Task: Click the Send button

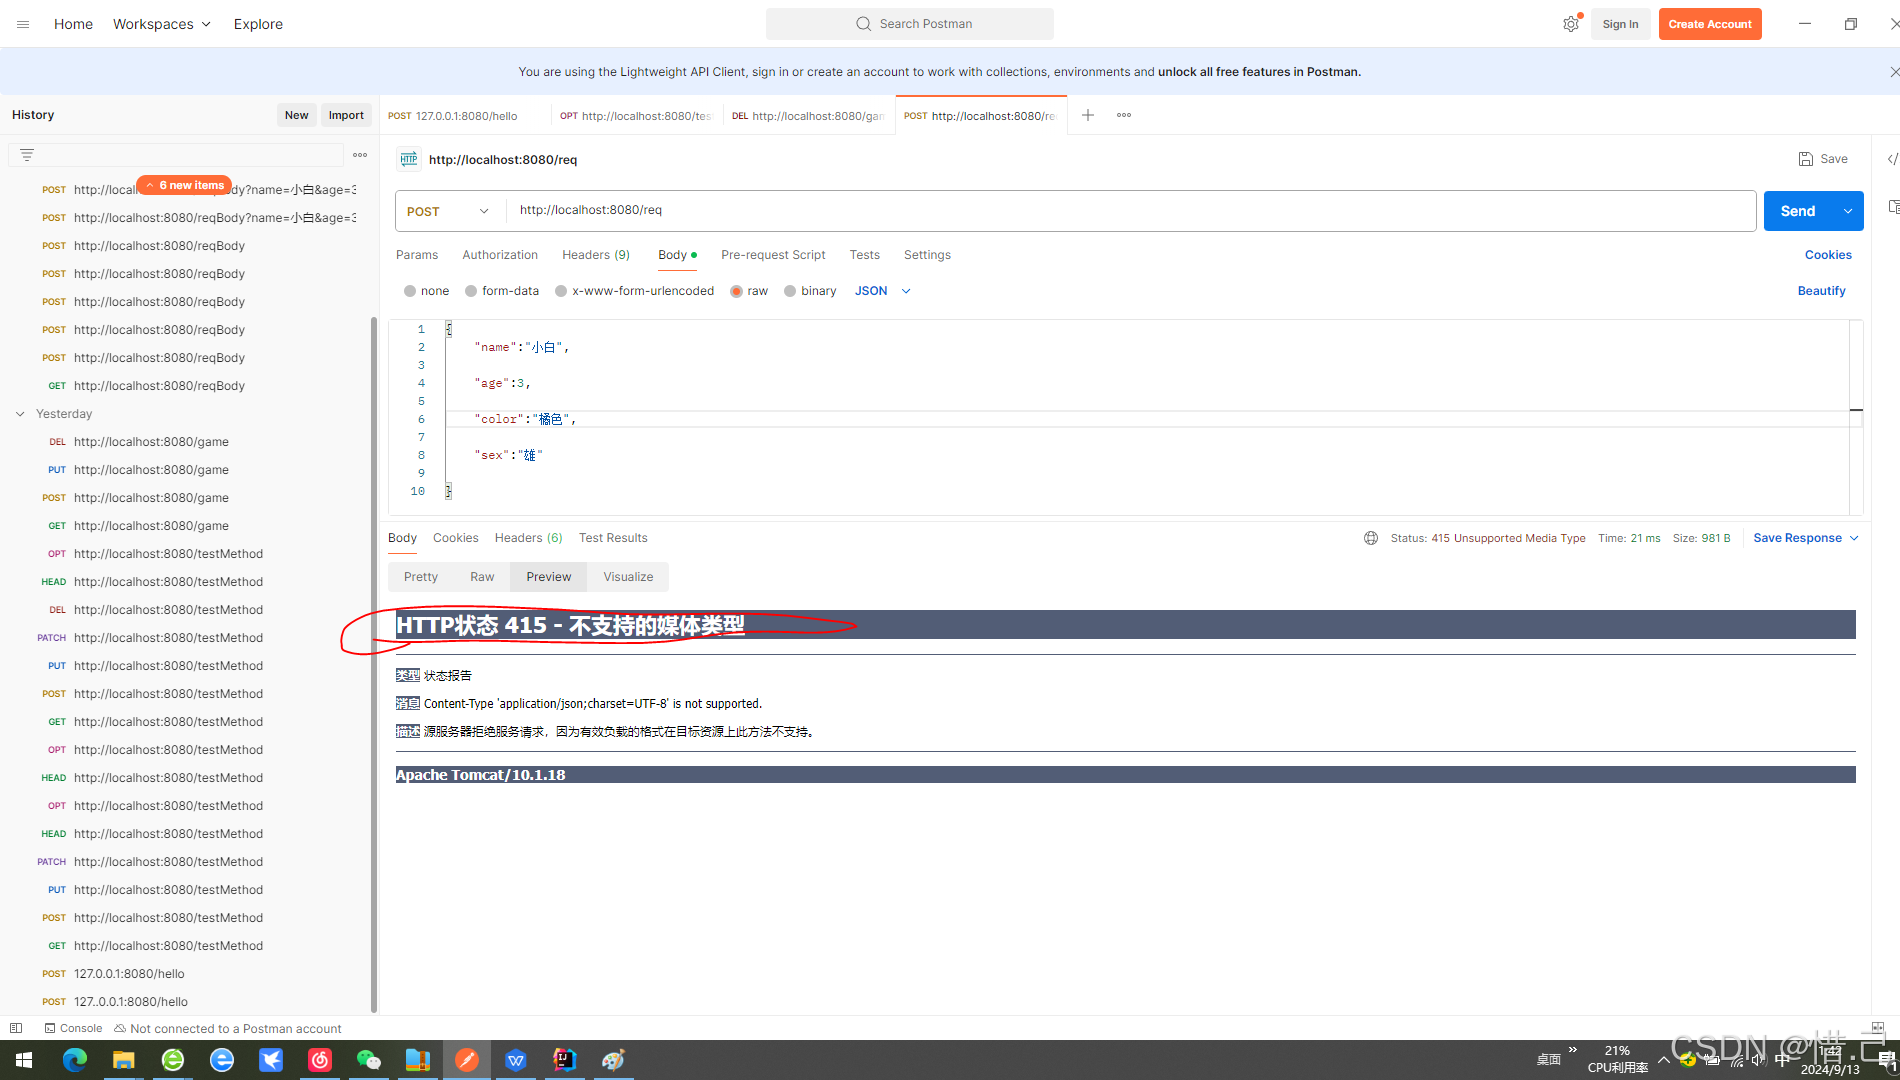Action: tap(1798, 211)
